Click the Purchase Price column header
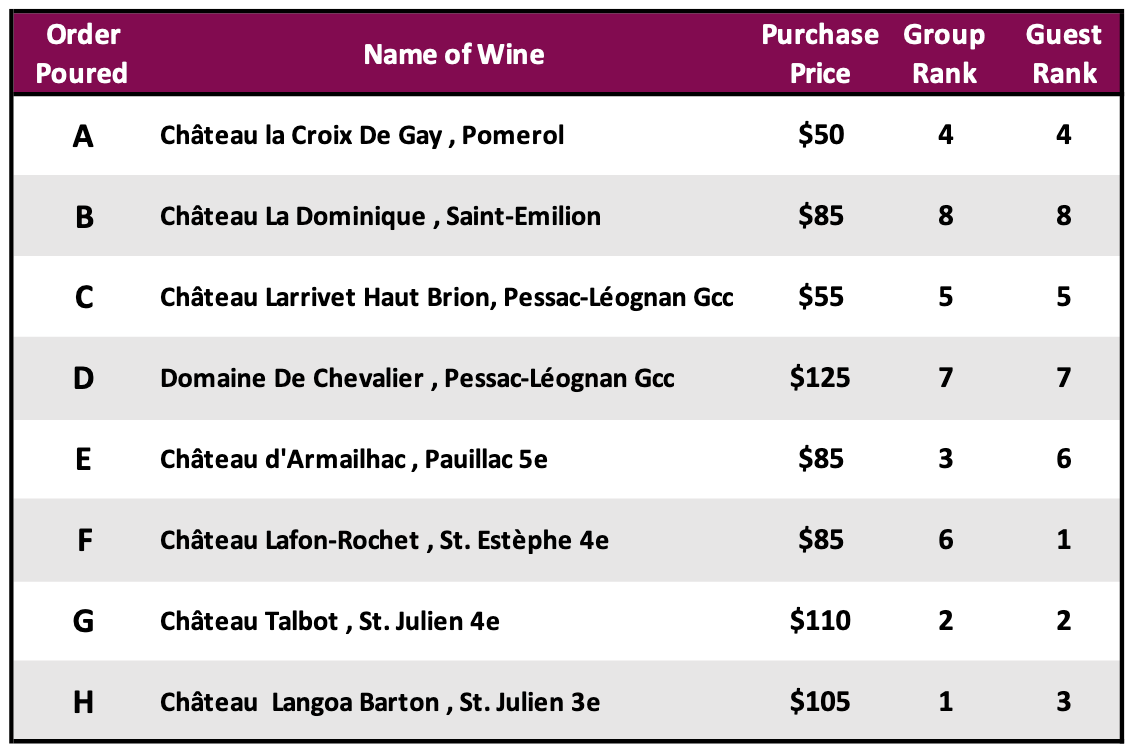The image size is (1134, 756). coord(820,54)
